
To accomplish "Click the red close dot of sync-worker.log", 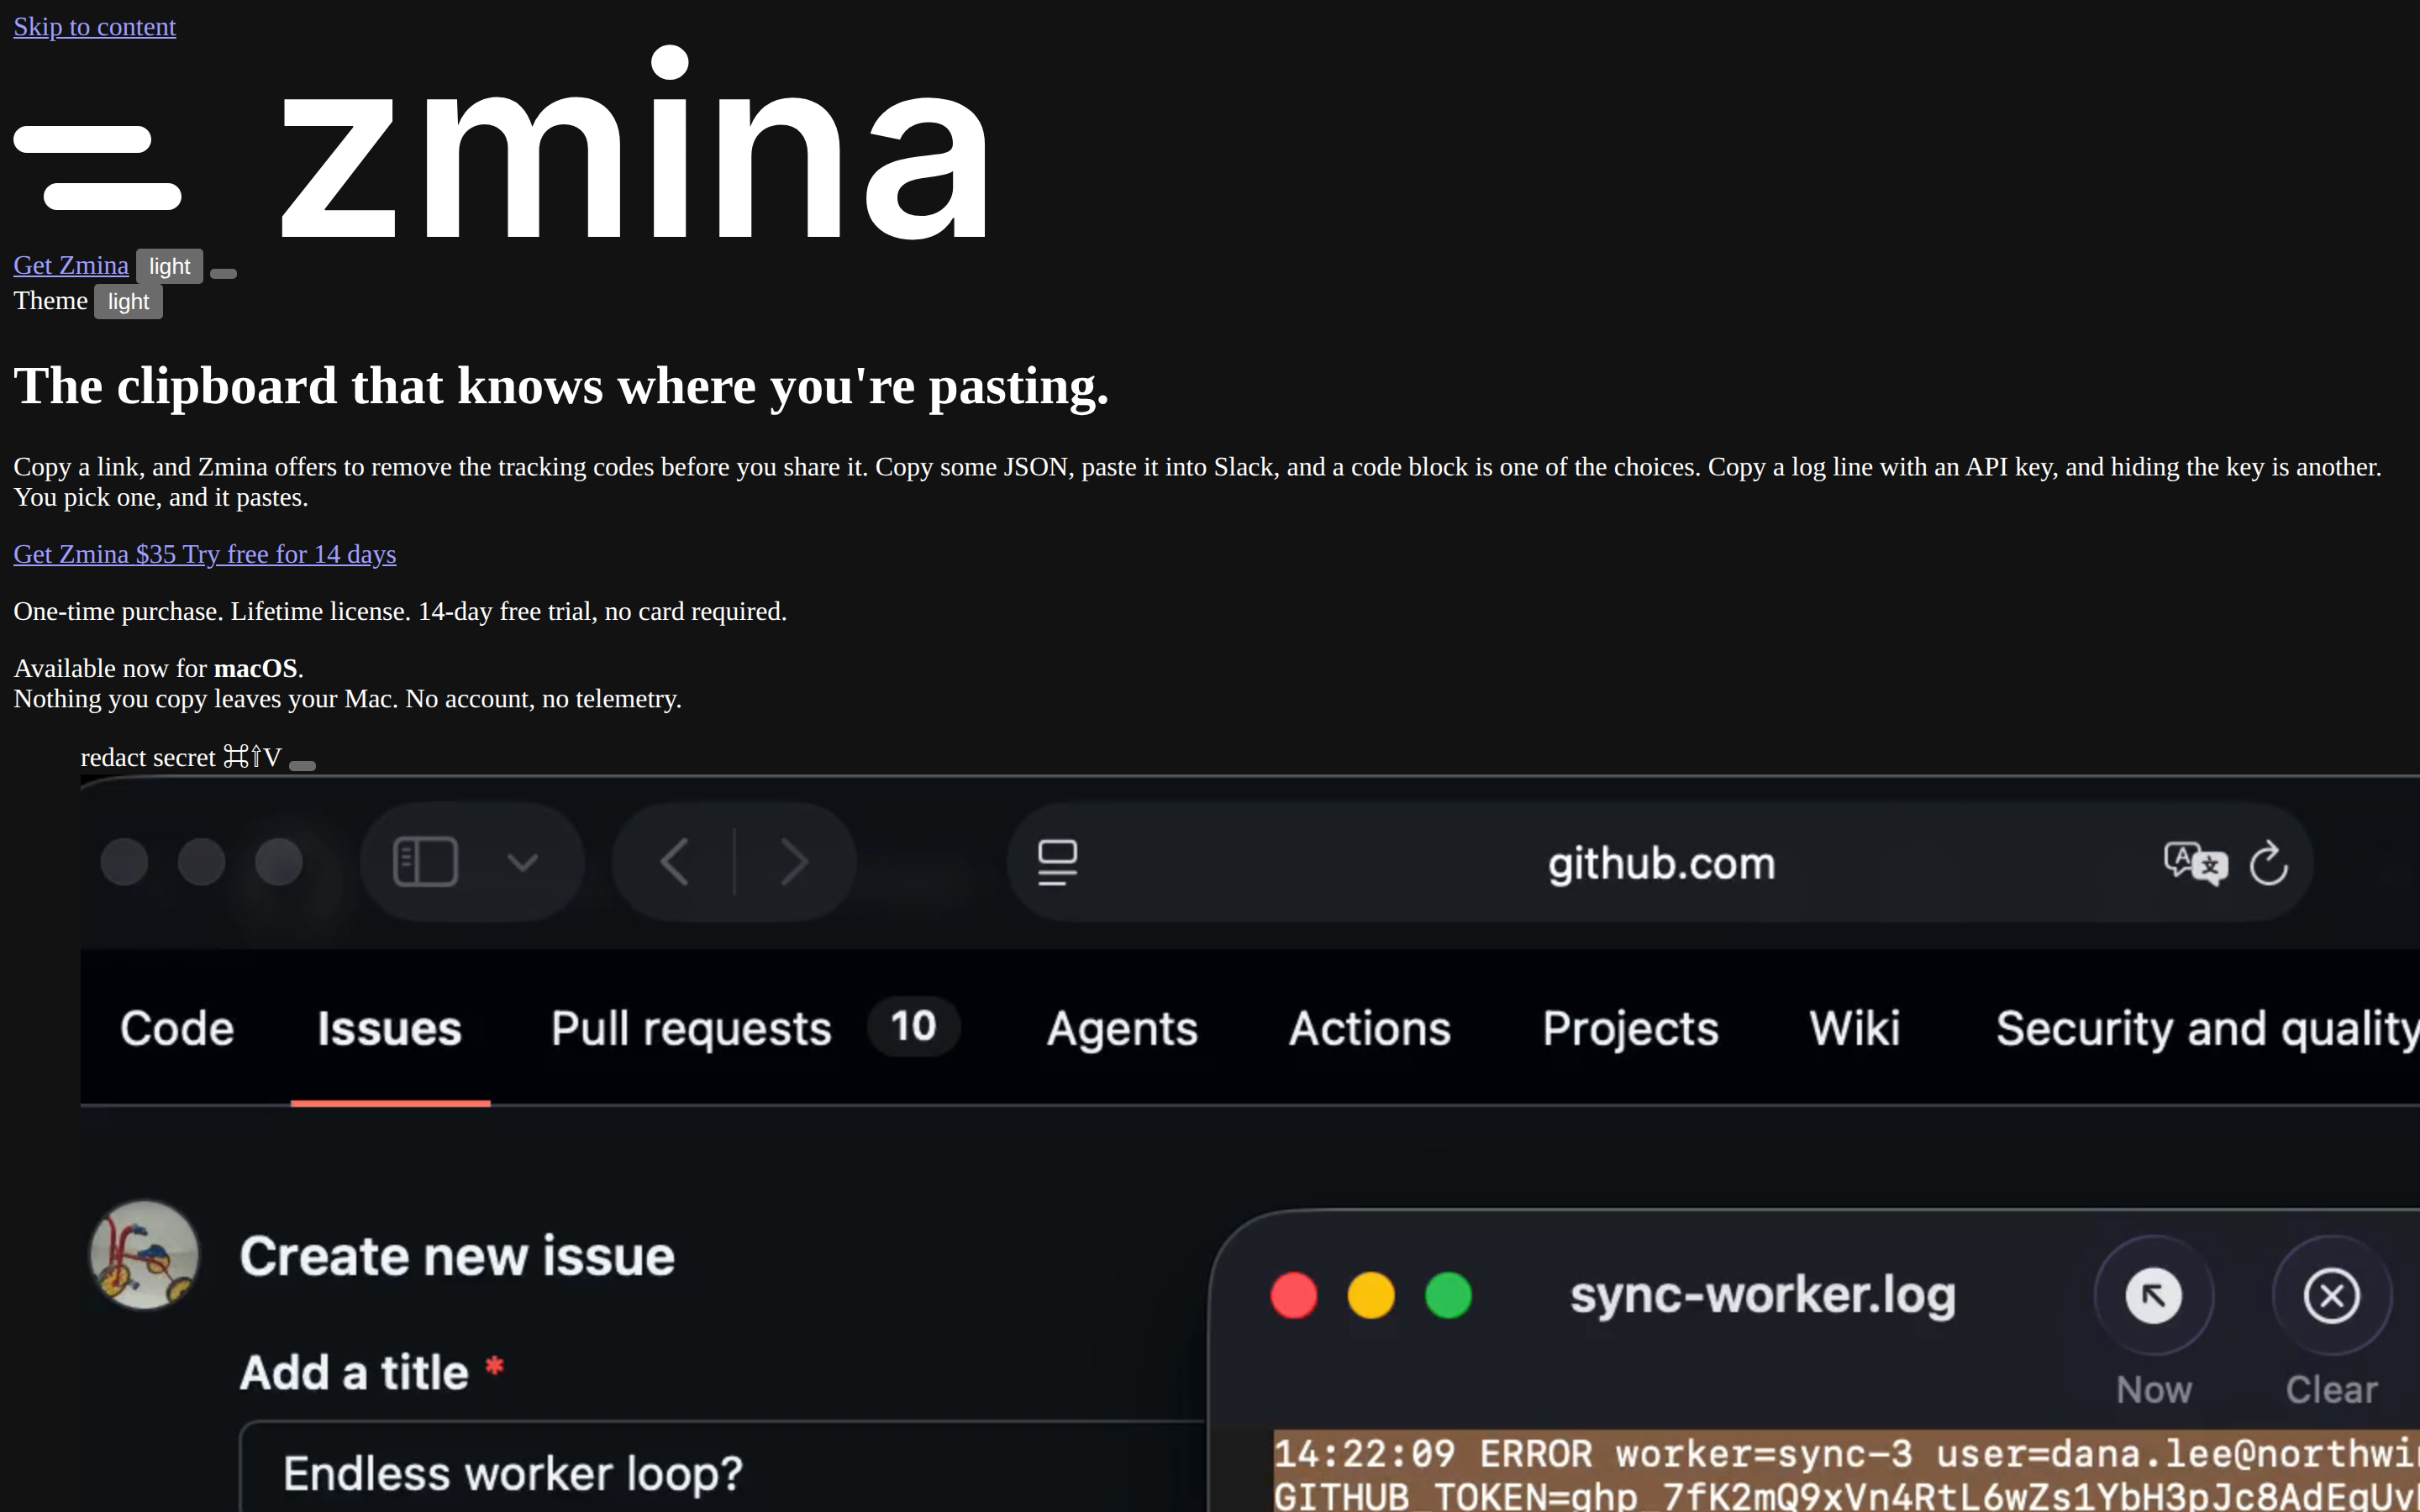I will 1294,1296.
